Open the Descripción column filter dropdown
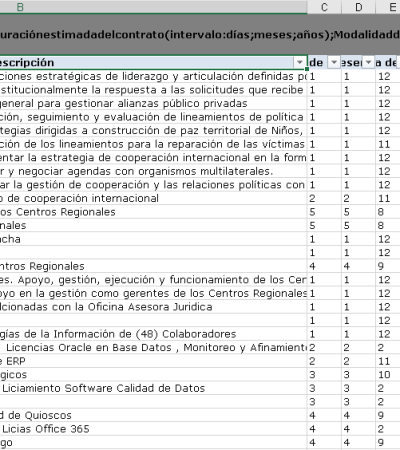Image resolution: width=400 pixels, height=450 pixels. (x=299, y=62)
